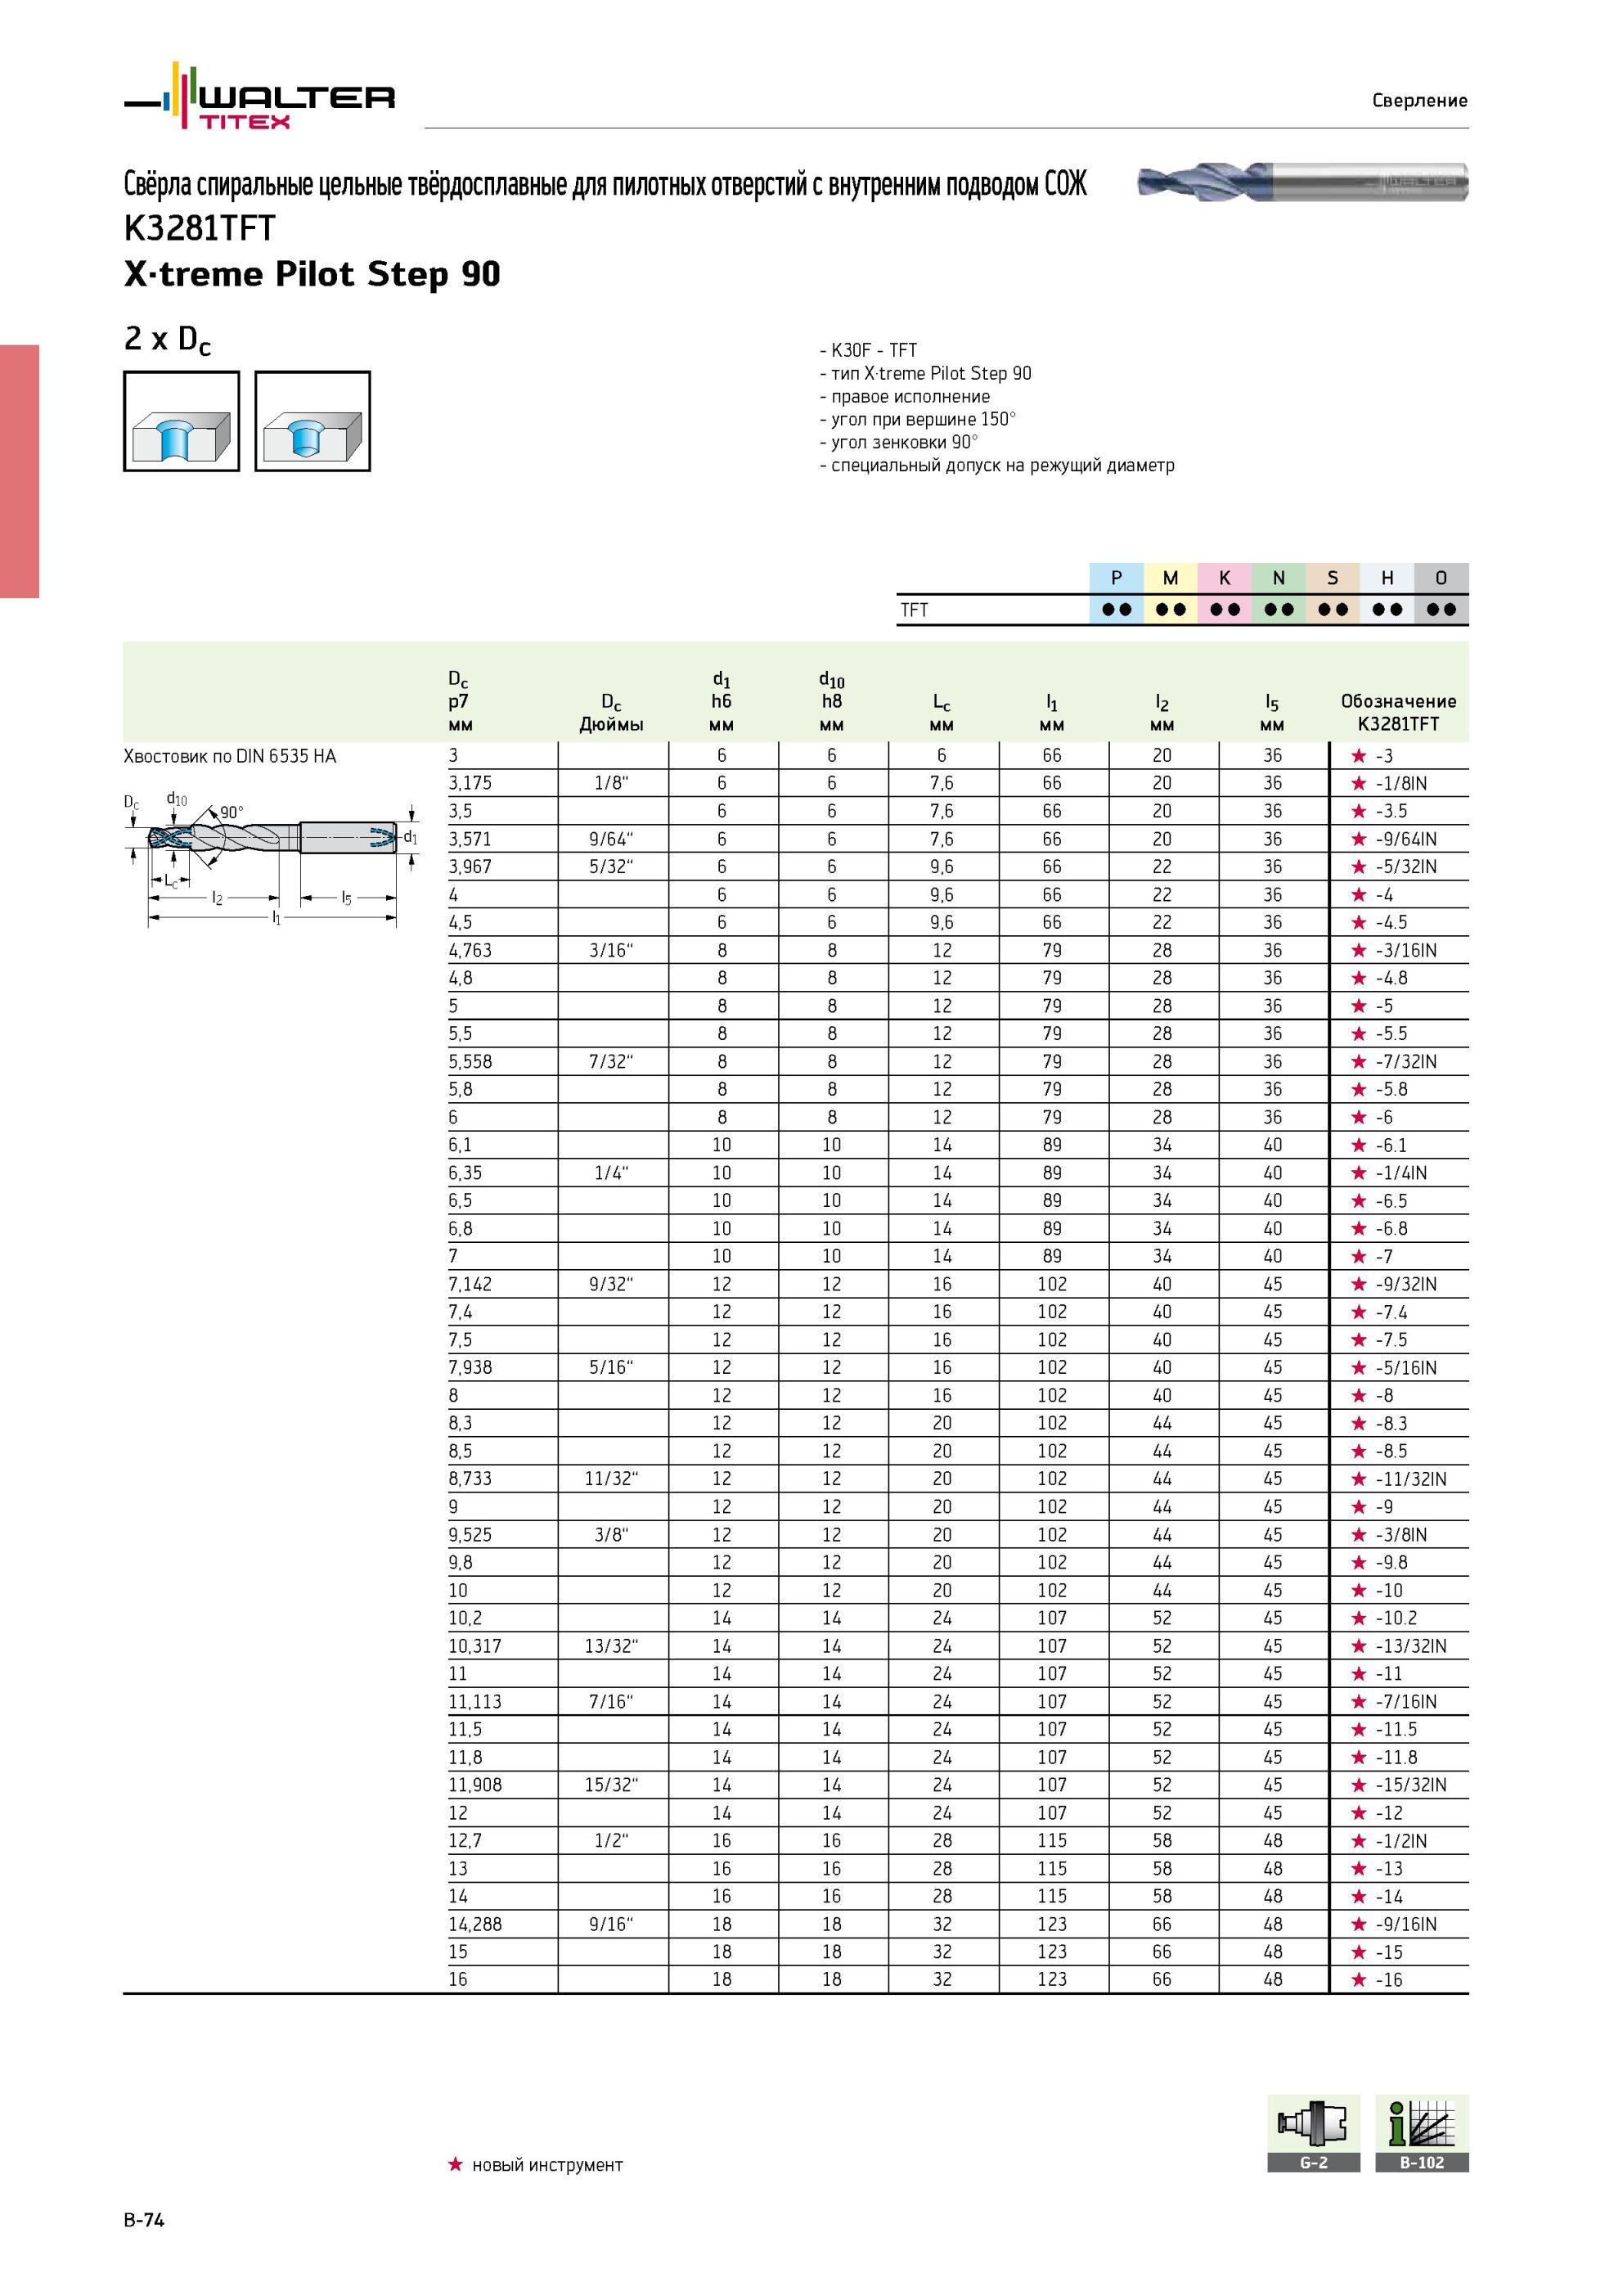Click the '- K30F - TFT' bullet line
Image resolution: width=1623 pixels, height=2296 pixels.
(x=868, y=351)
